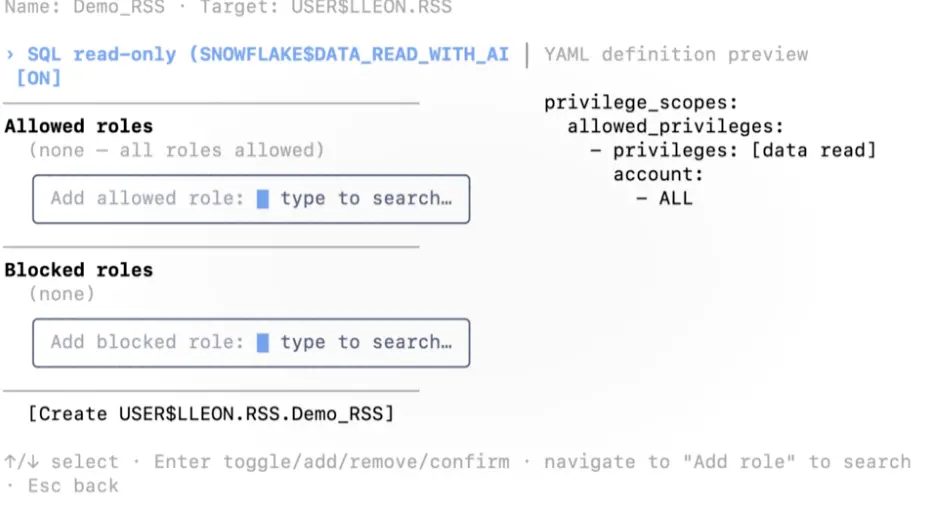Click the (none) text under Blocked roles
Image resolution: width=927 pixels, height=521 pixels.
[61, 294]
